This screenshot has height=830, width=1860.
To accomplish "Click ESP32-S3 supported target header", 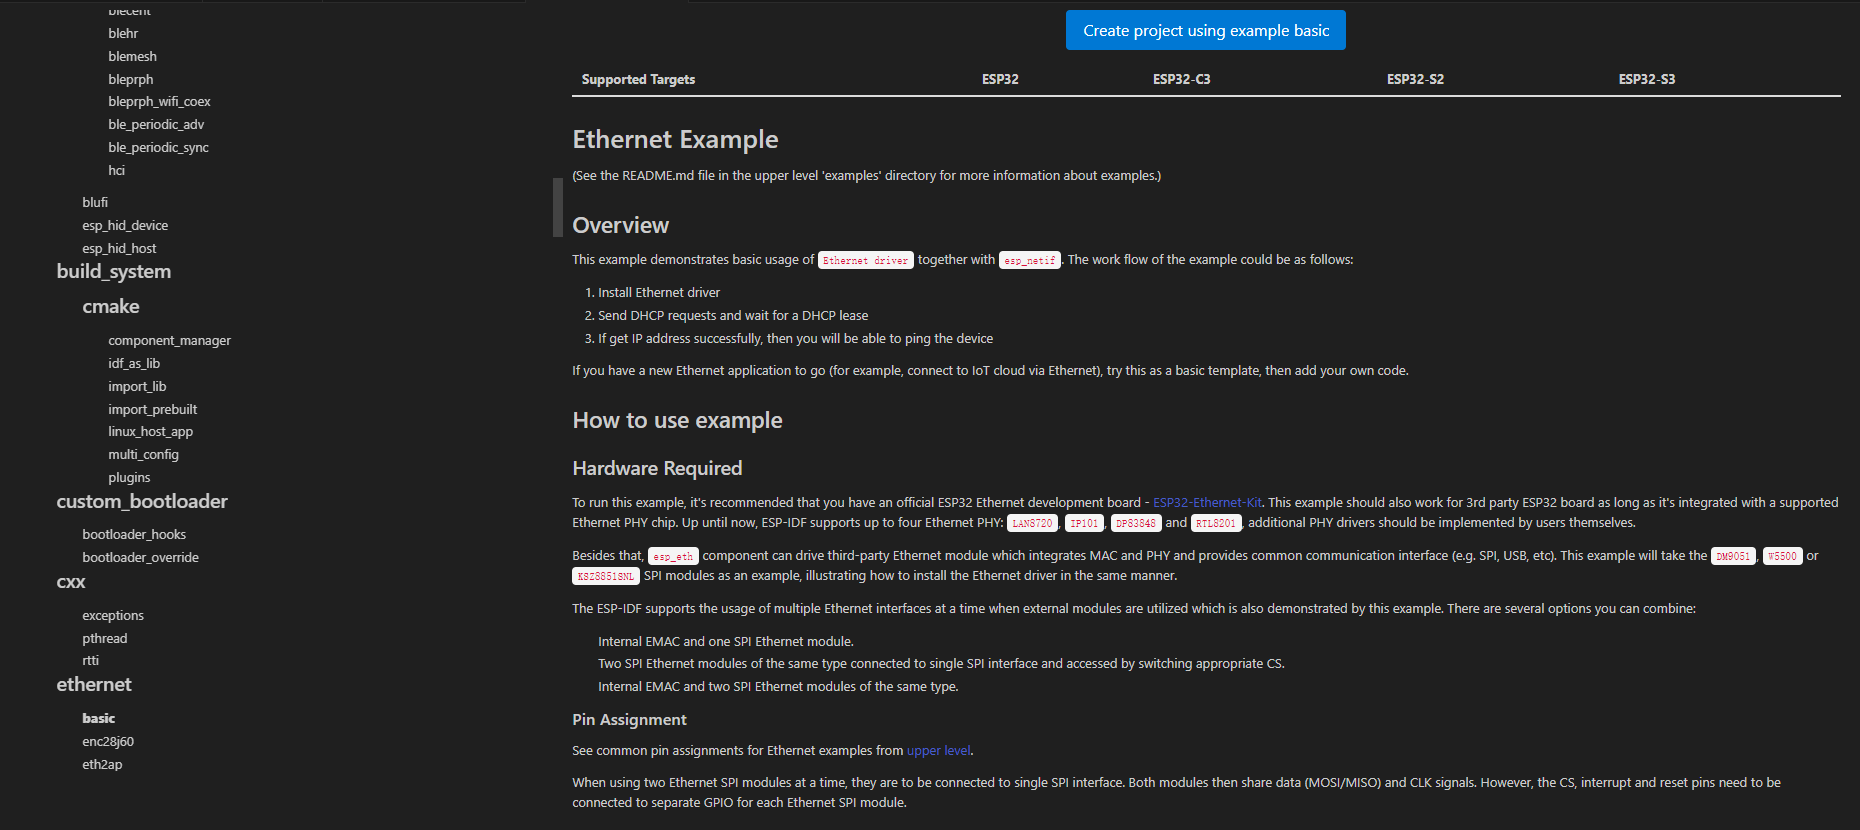I will click(1647, 80).
